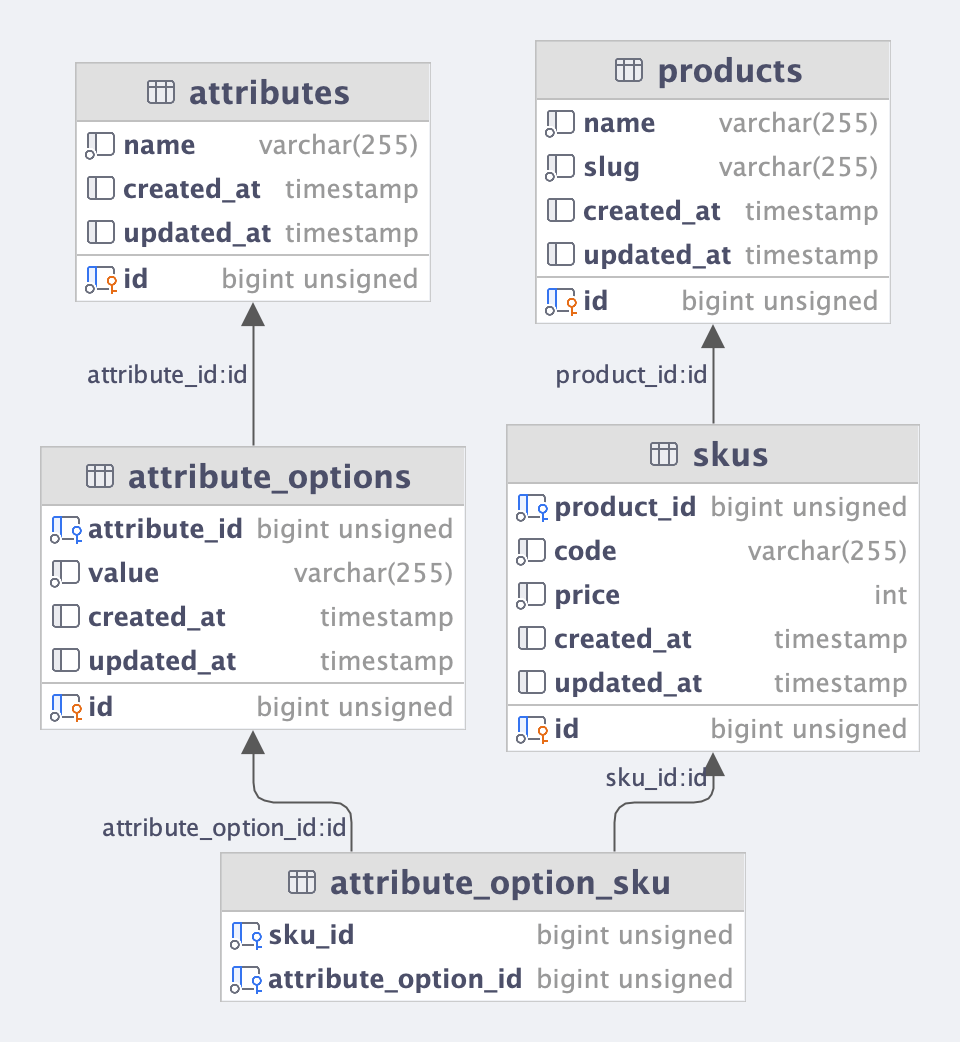960x1042 pixels.
Task: Select the attribute_id:id relationship label
Action: point(167,375)
